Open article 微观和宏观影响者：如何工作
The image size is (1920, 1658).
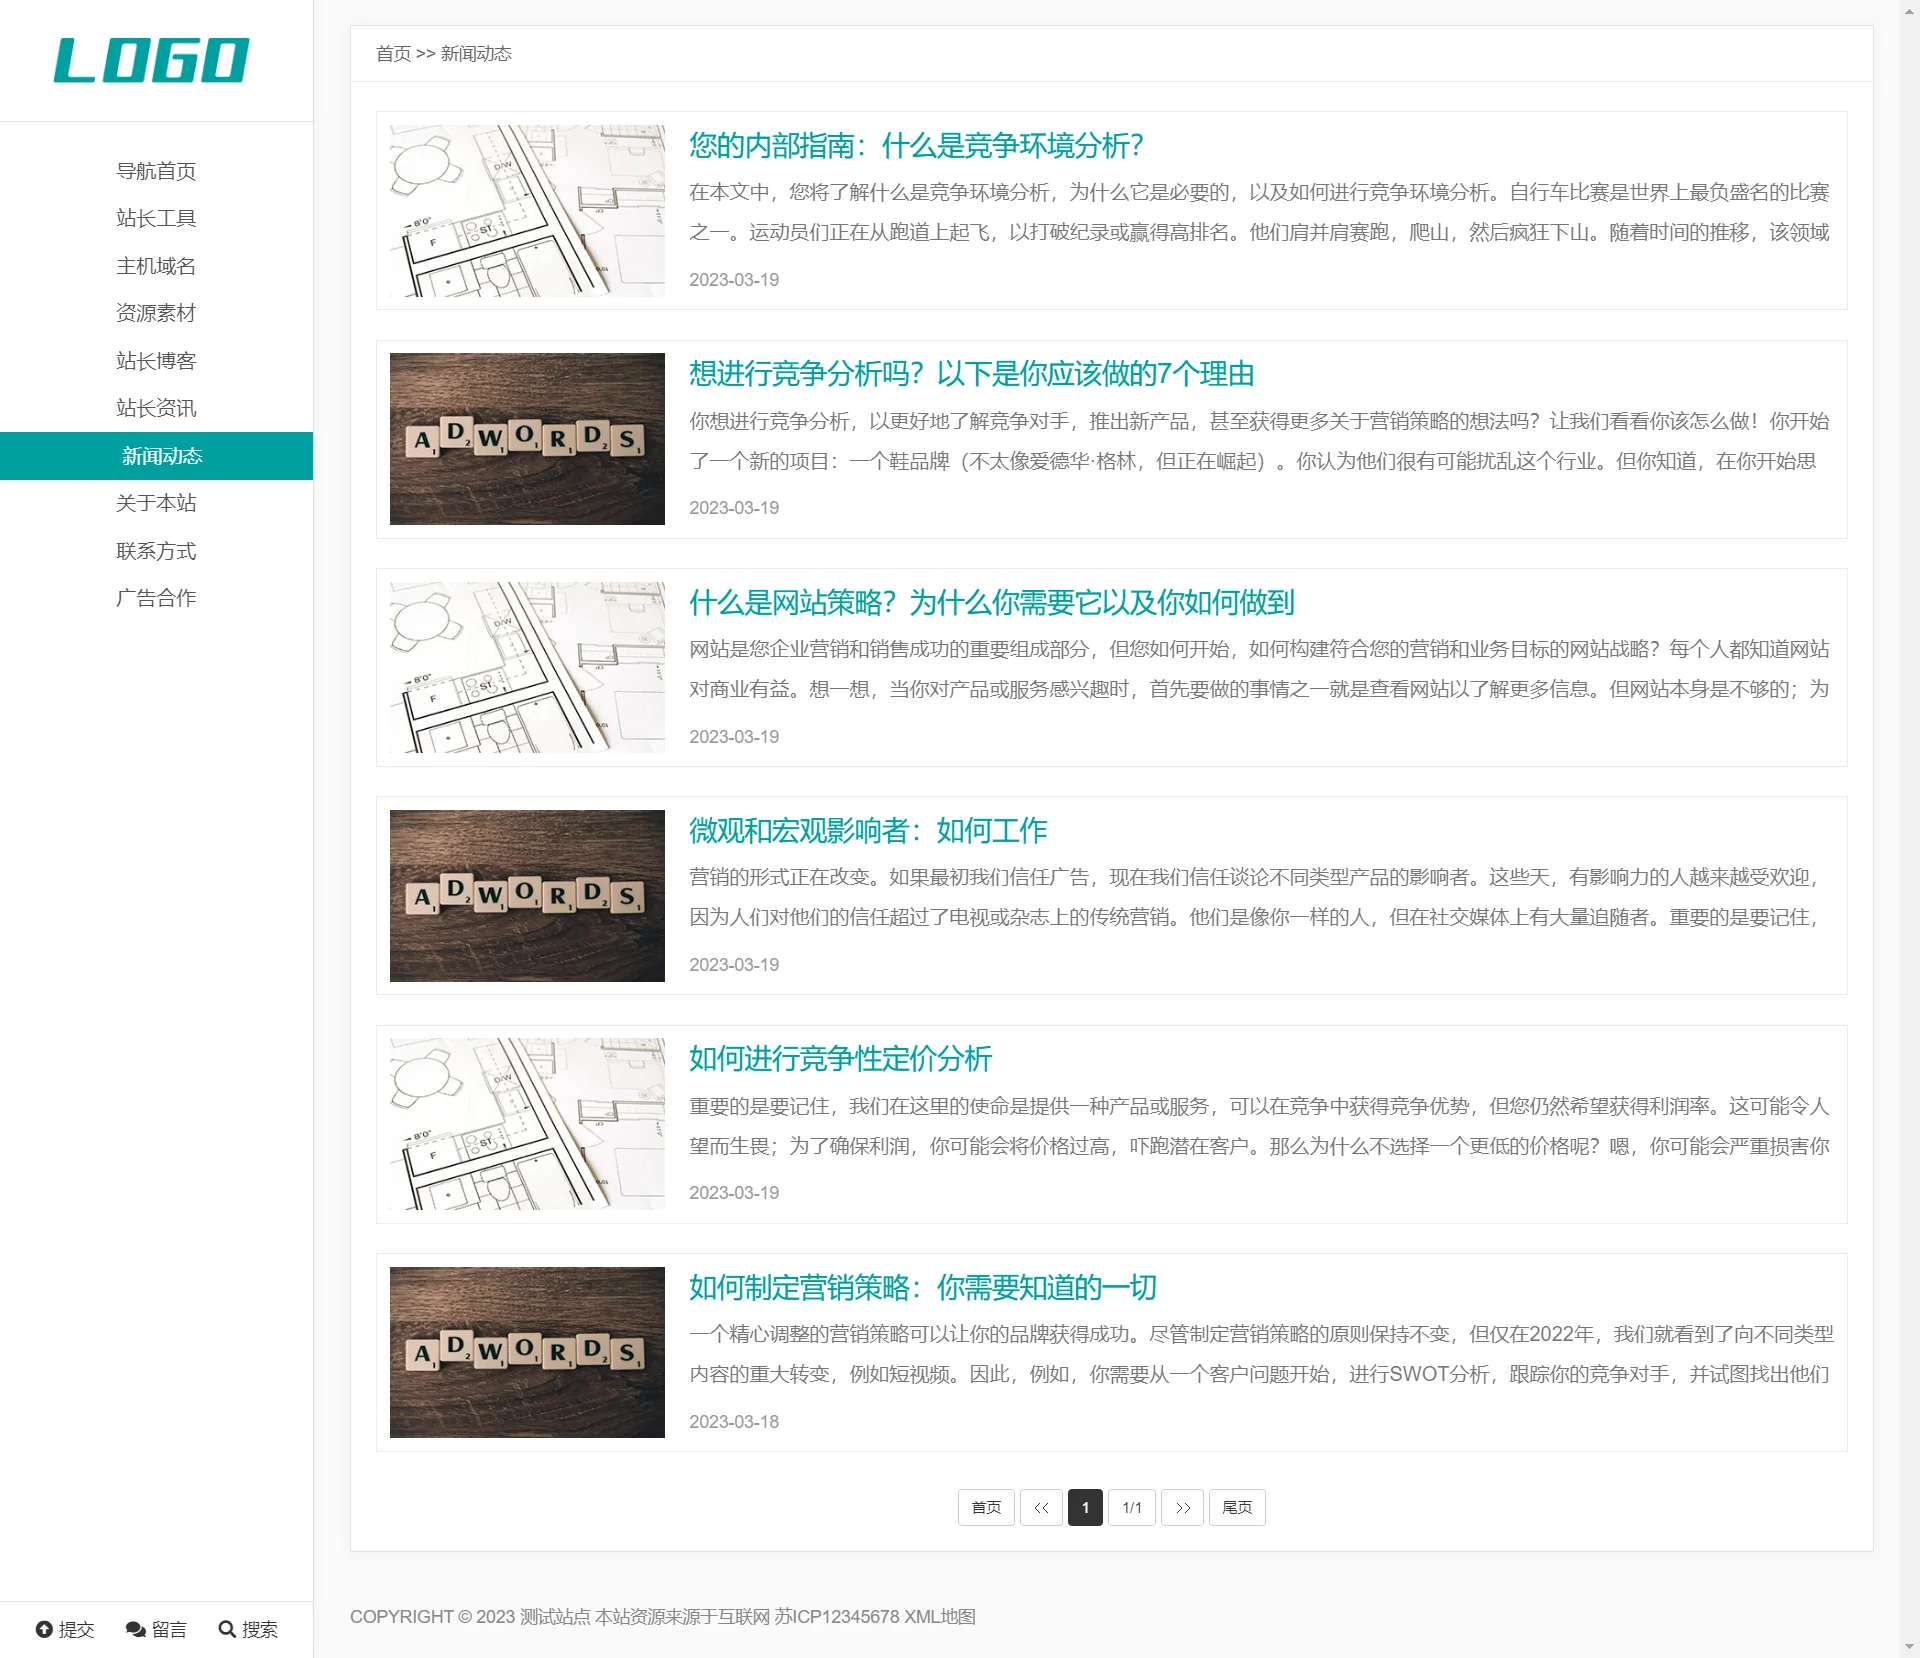[x=867, y=830]
